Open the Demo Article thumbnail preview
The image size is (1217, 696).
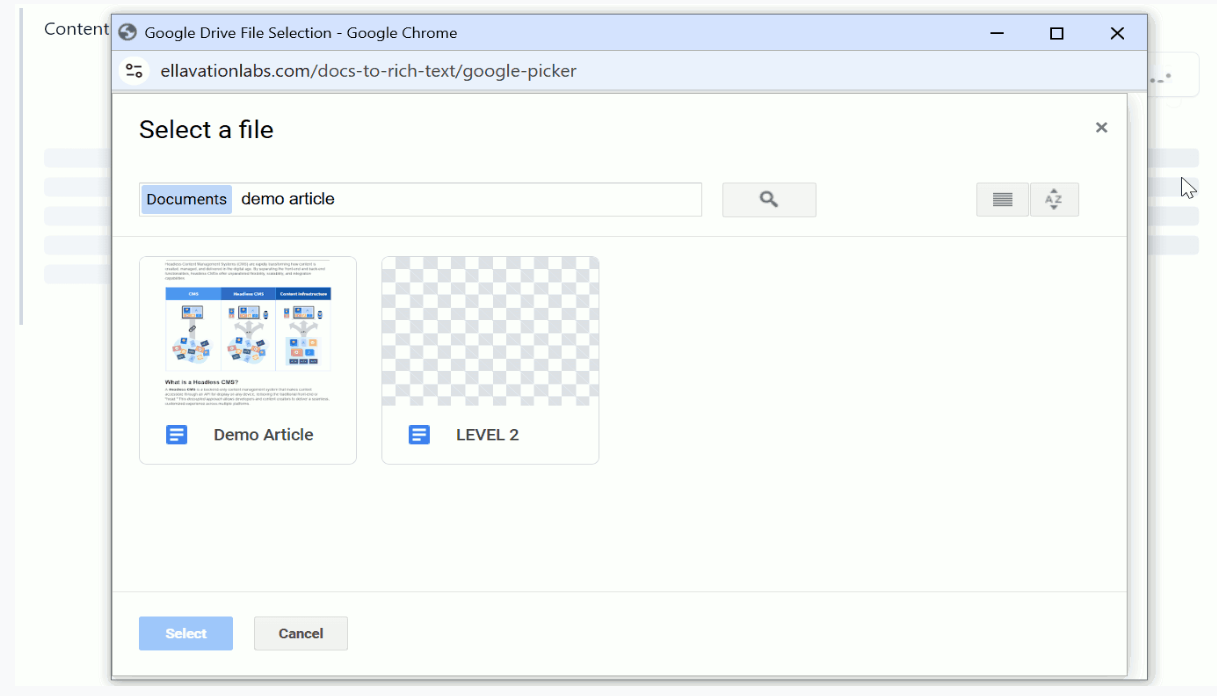coord(248,331)
